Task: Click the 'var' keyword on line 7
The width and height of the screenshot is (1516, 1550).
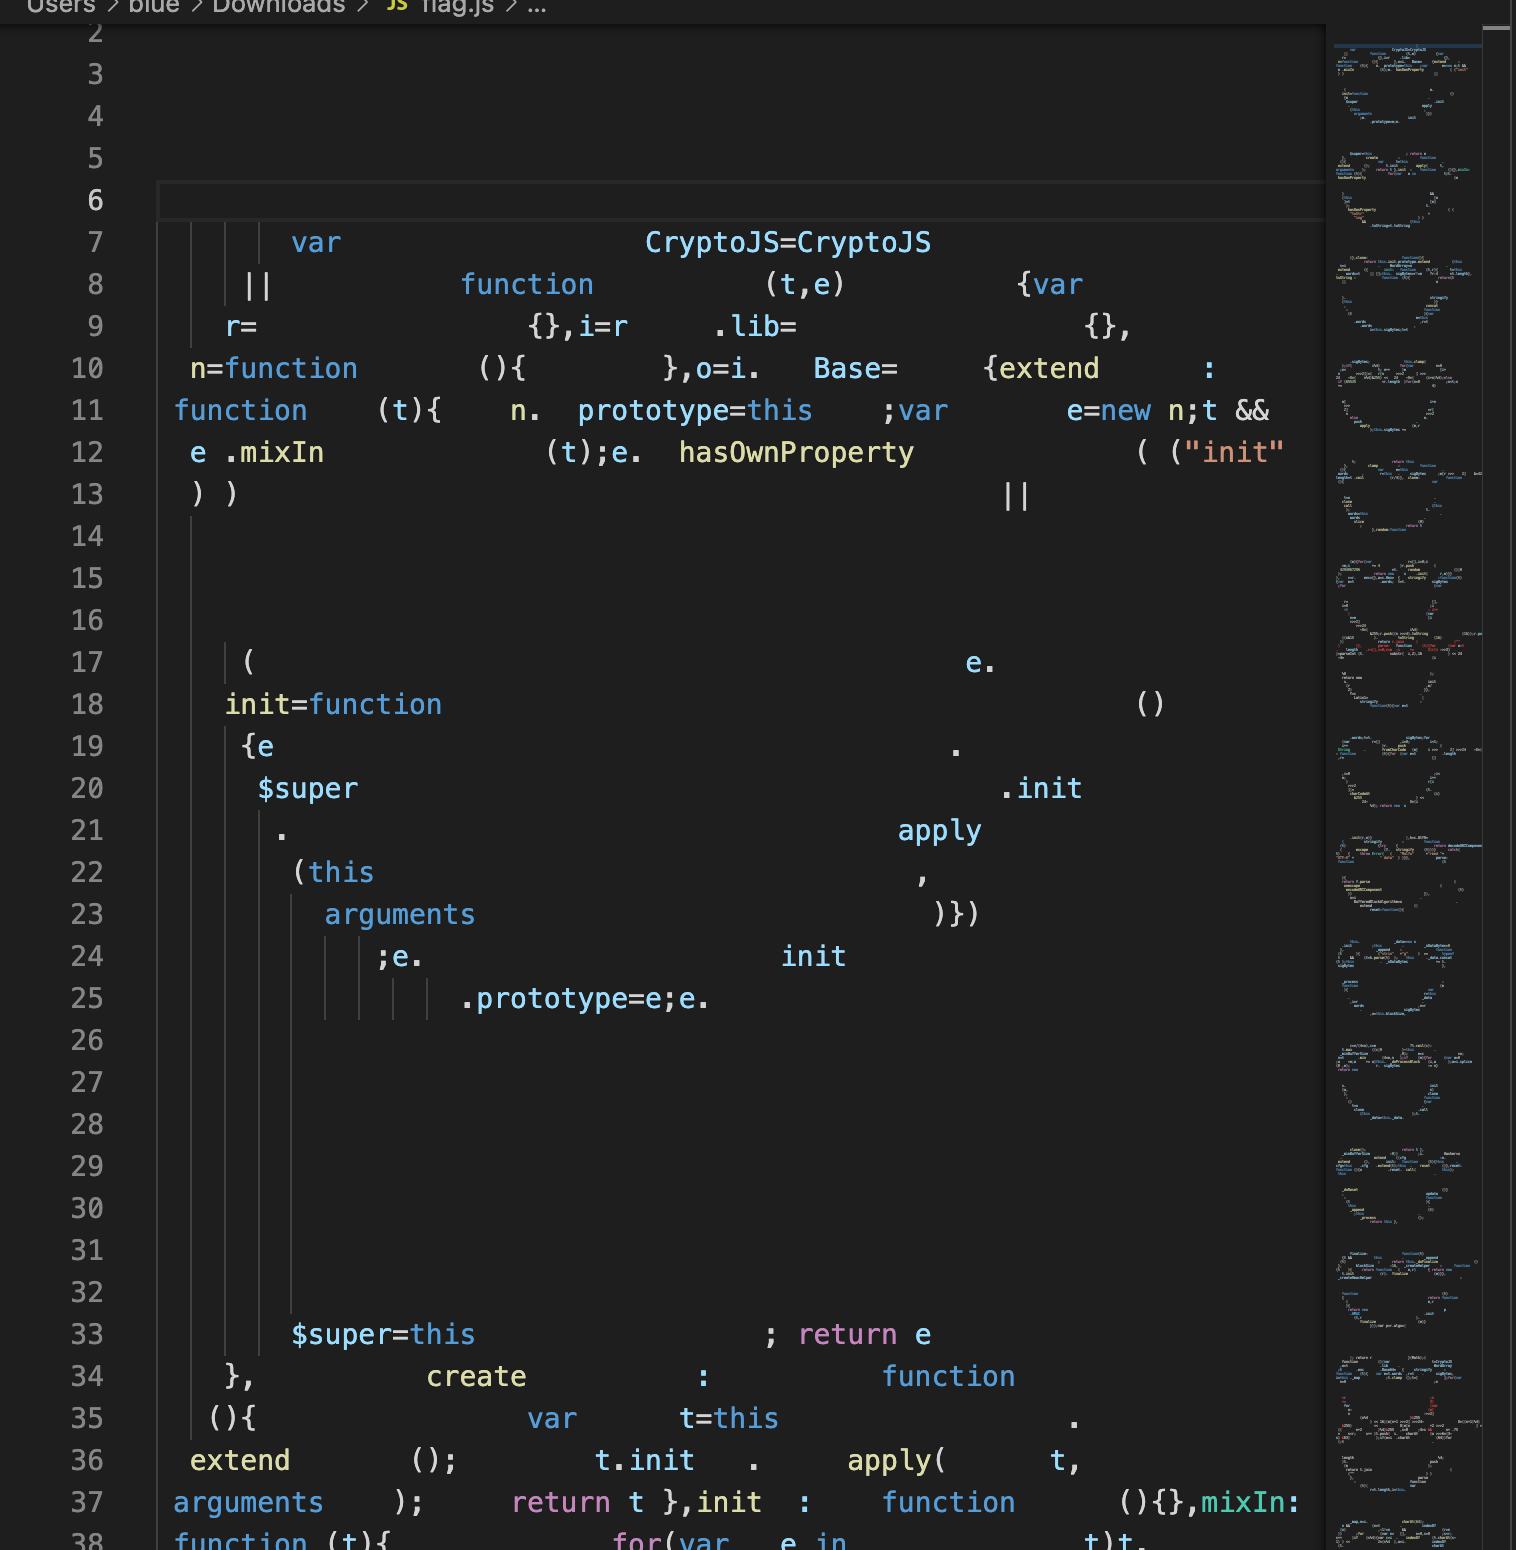Action: pyautogui.click(x=316, y=243)
